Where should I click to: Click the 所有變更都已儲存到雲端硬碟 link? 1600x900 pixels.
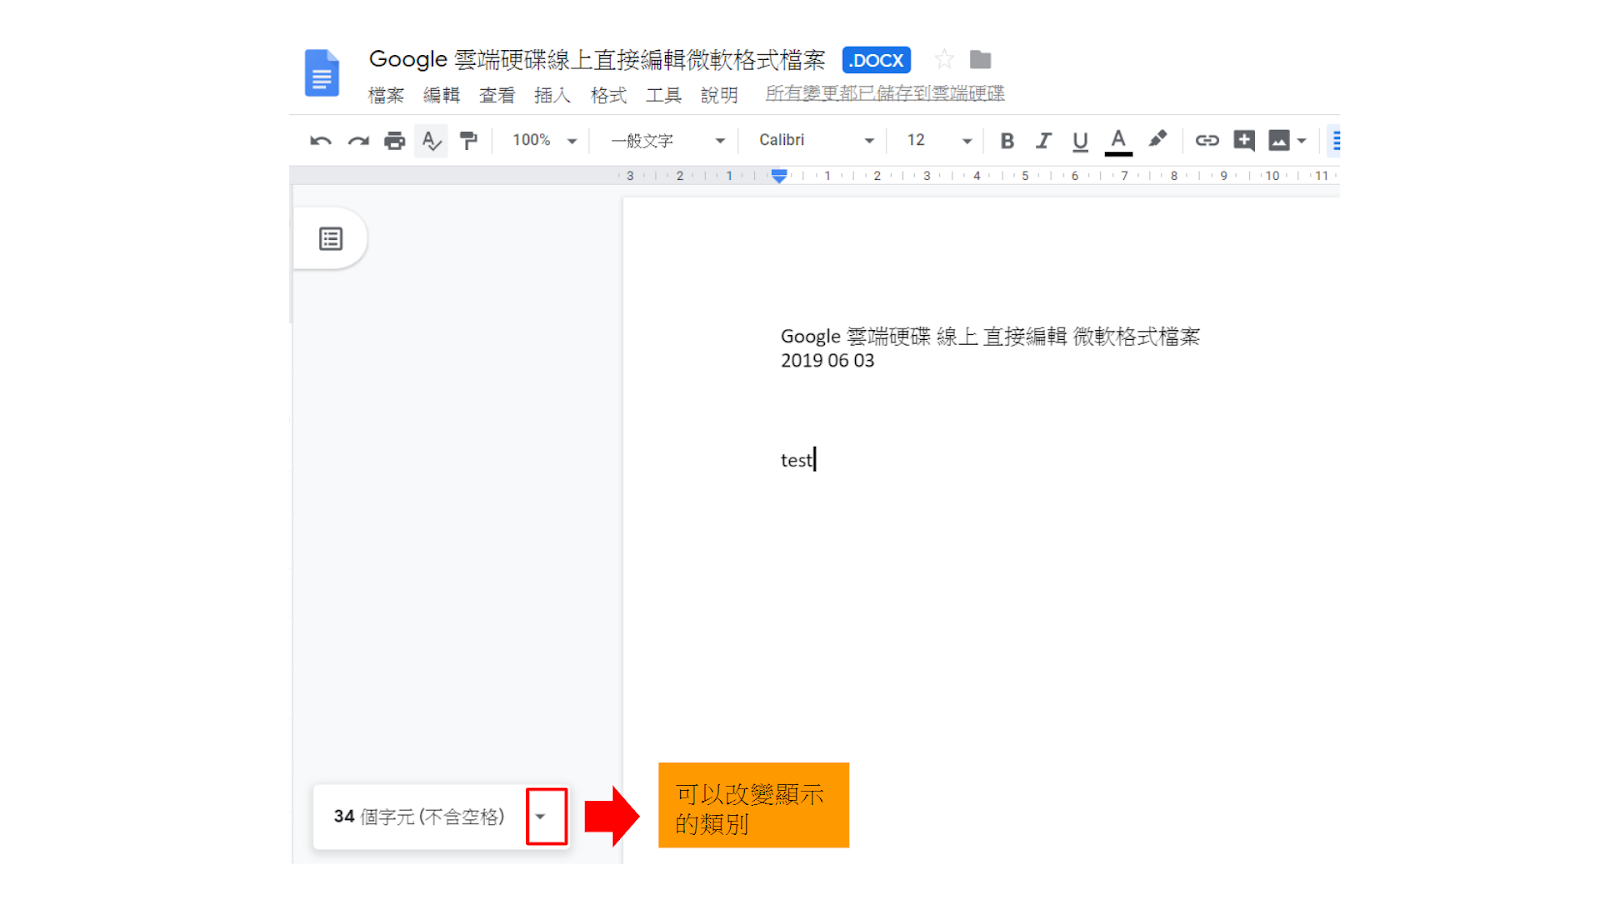click(x=885, y=94)
